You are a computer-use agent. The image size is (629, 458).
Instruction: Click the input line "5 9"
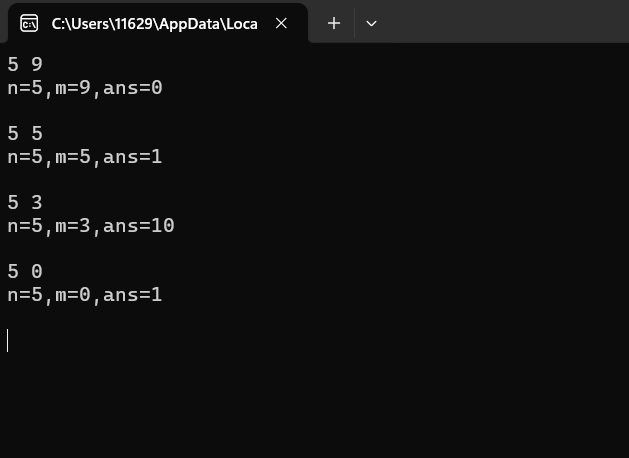[x=25, y=65]
